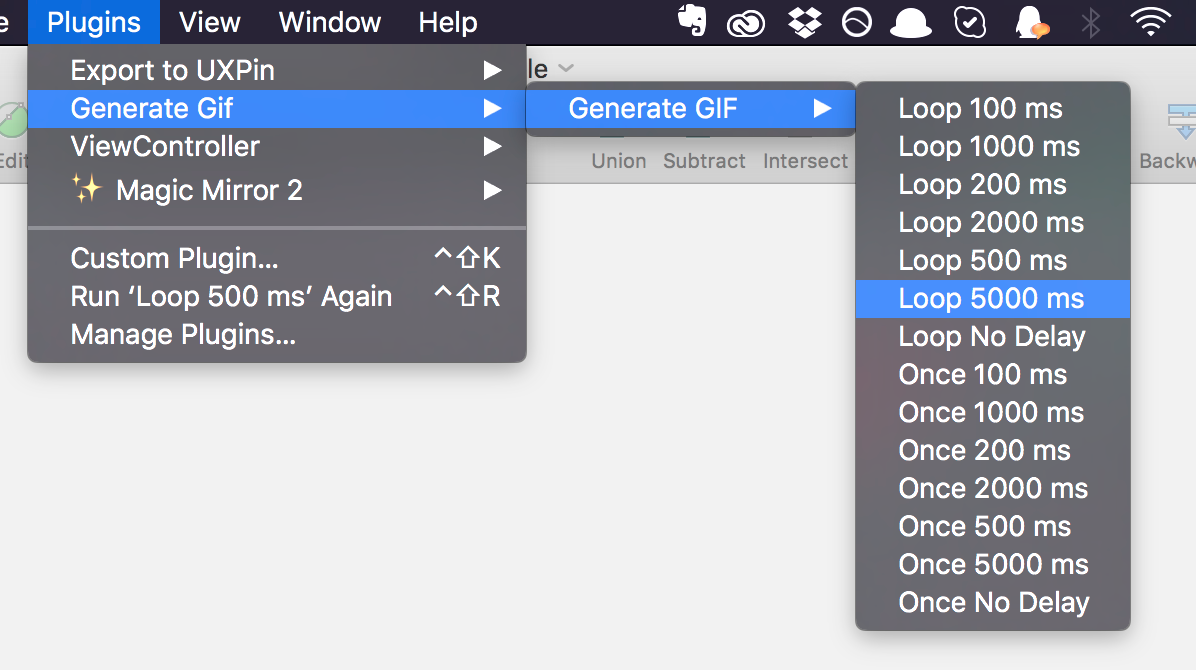Expand the Export to UXPin submenu
Viewport: 1196px width, 670px height.
coord(277,70)
